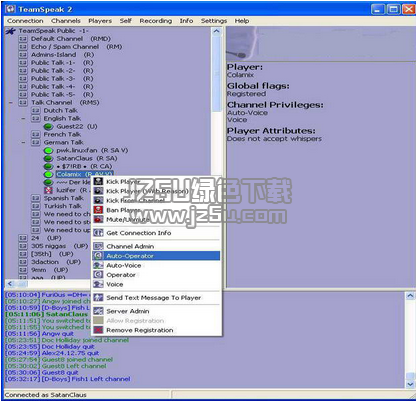Select the Turkish Talk channel
416x402 pixels.
pos(63,206)
